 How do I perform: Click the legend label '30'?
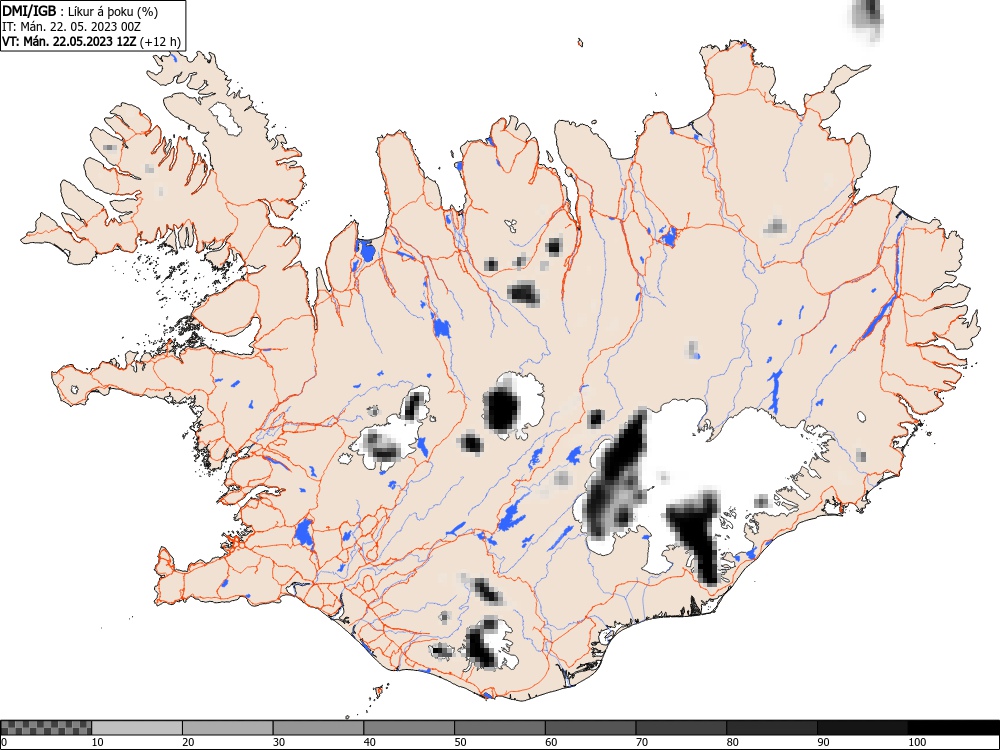279,742
